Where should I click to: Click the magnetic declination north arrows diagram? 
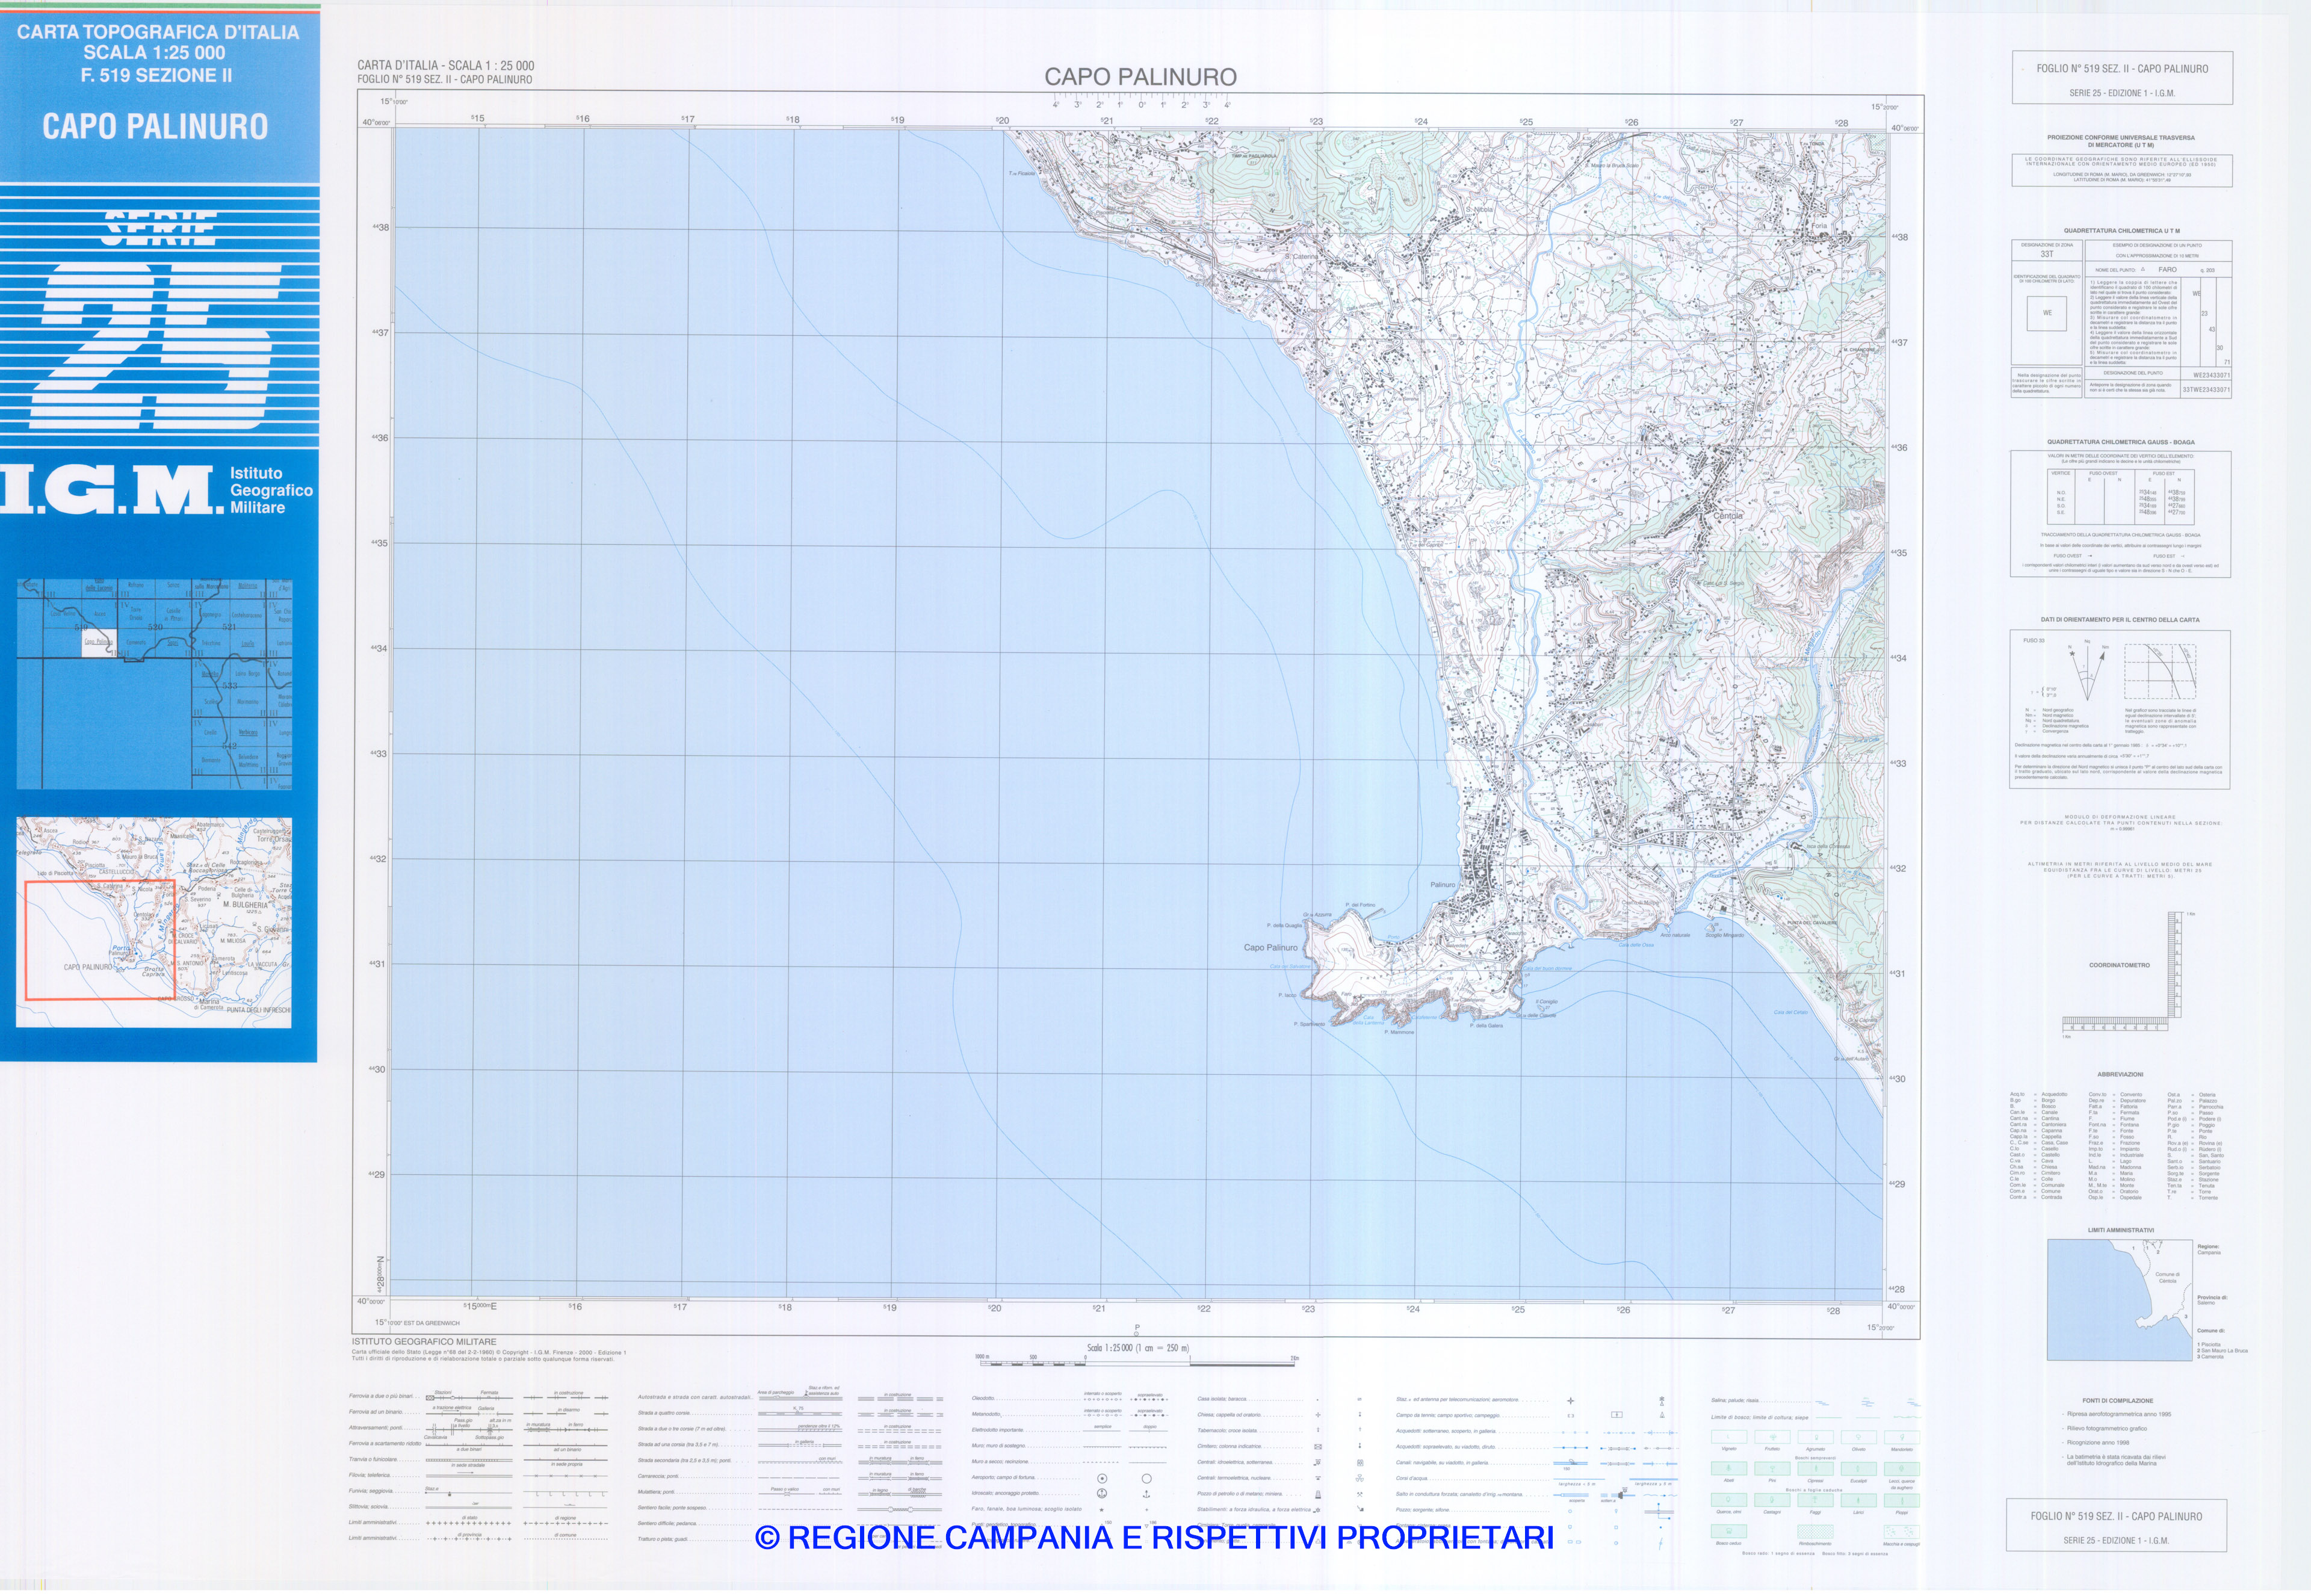pos(2089,670)
